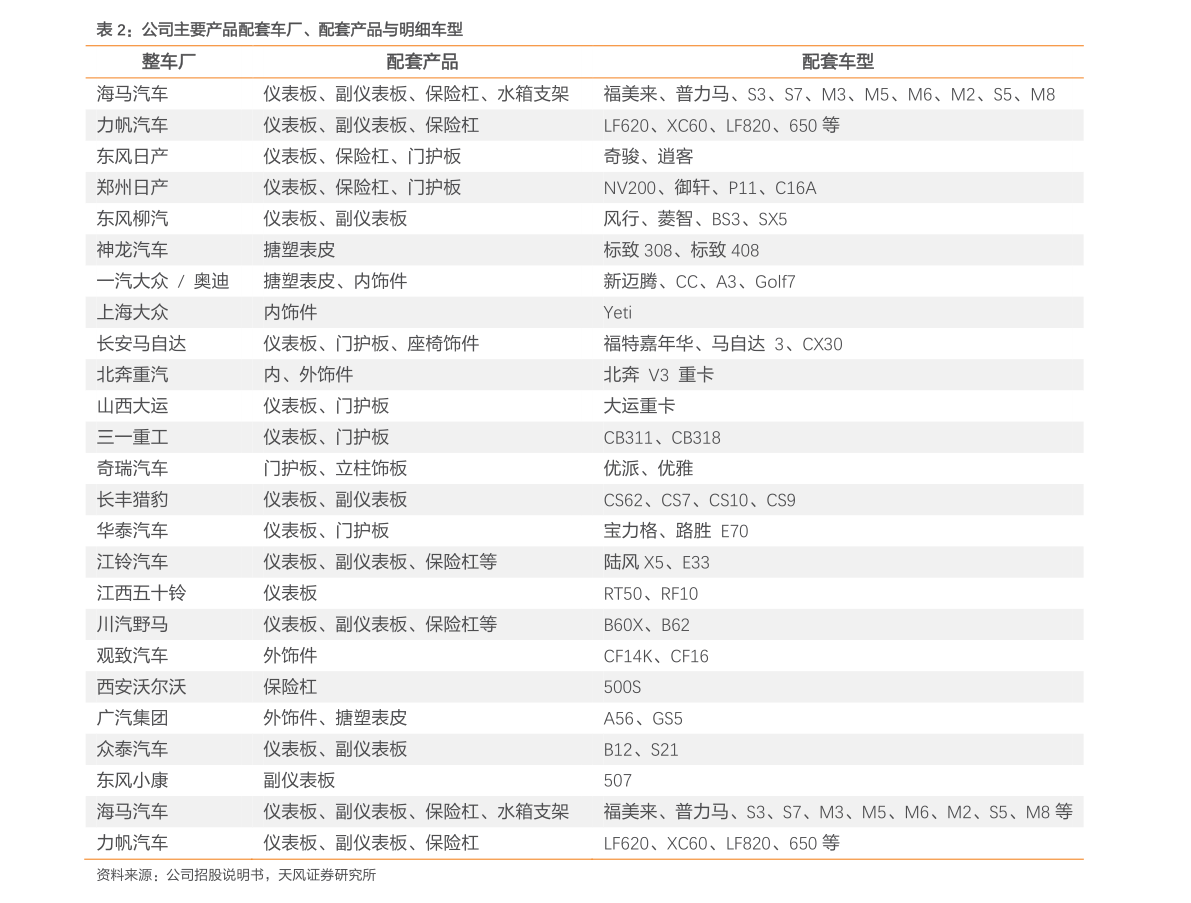Click the 内饰件 cell in 上海大众 row
This screenshot has height=903, width=1191.
coord(290,312)
